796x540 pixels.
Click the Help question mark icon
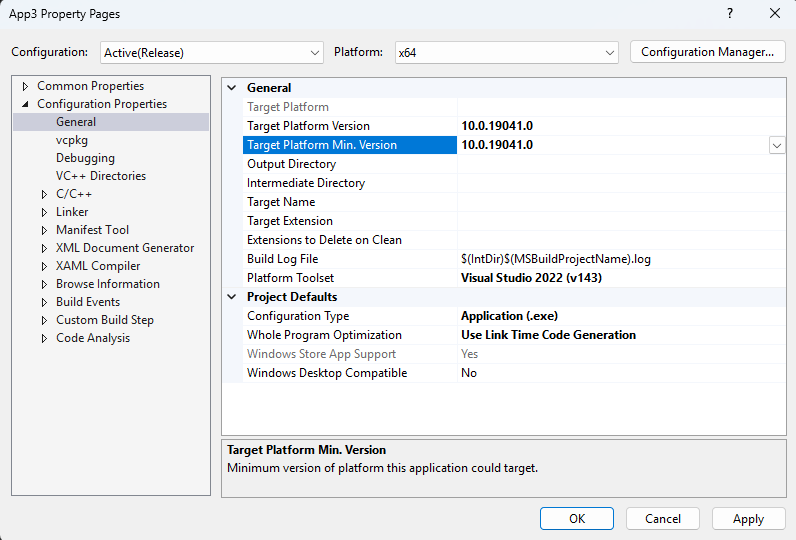pyautogui.click(x=729, y=14)
